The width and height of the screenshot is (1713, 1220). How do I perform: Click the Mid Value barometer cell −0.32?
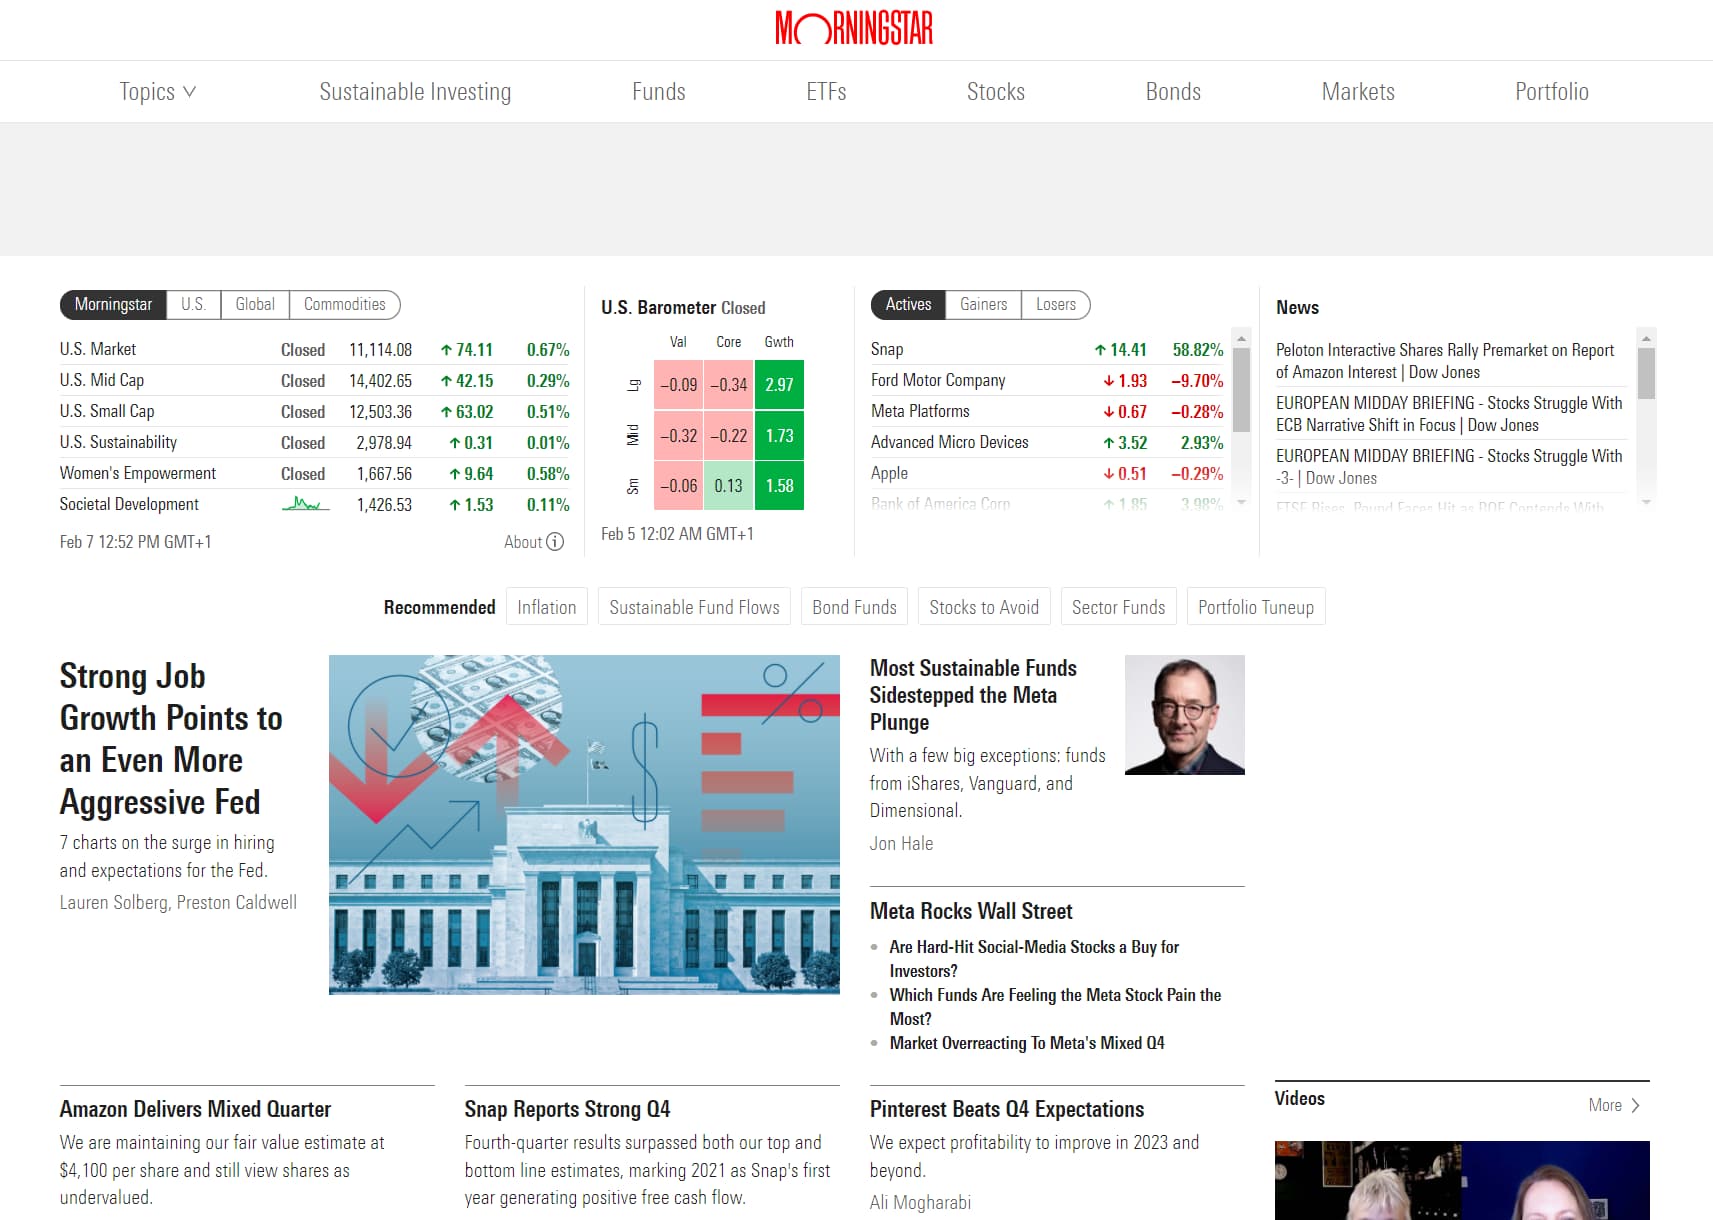(x=678, y=436)
